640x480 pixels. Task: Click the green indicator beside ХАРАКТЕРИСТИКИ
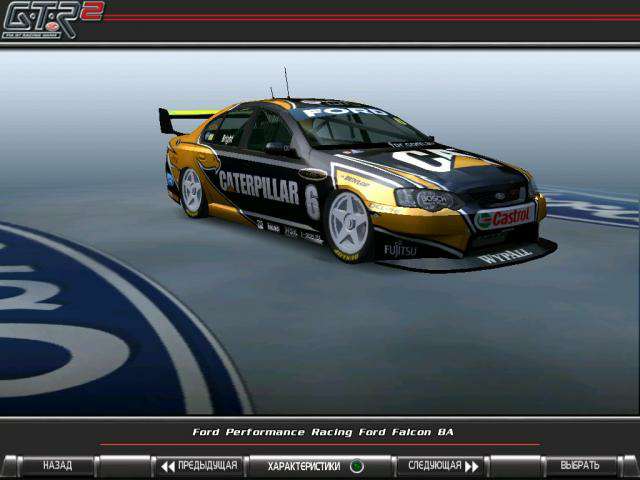[x=357, y=466]
